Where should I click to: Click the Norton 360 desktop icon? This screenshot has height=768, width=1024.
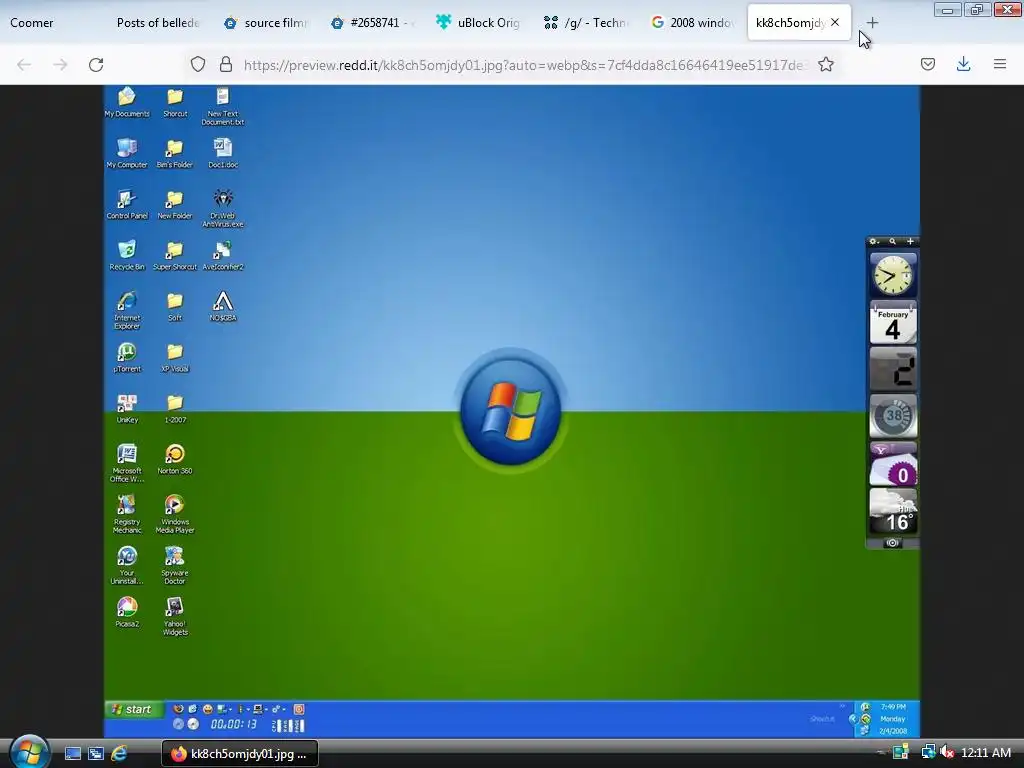(x=174, y=459)
